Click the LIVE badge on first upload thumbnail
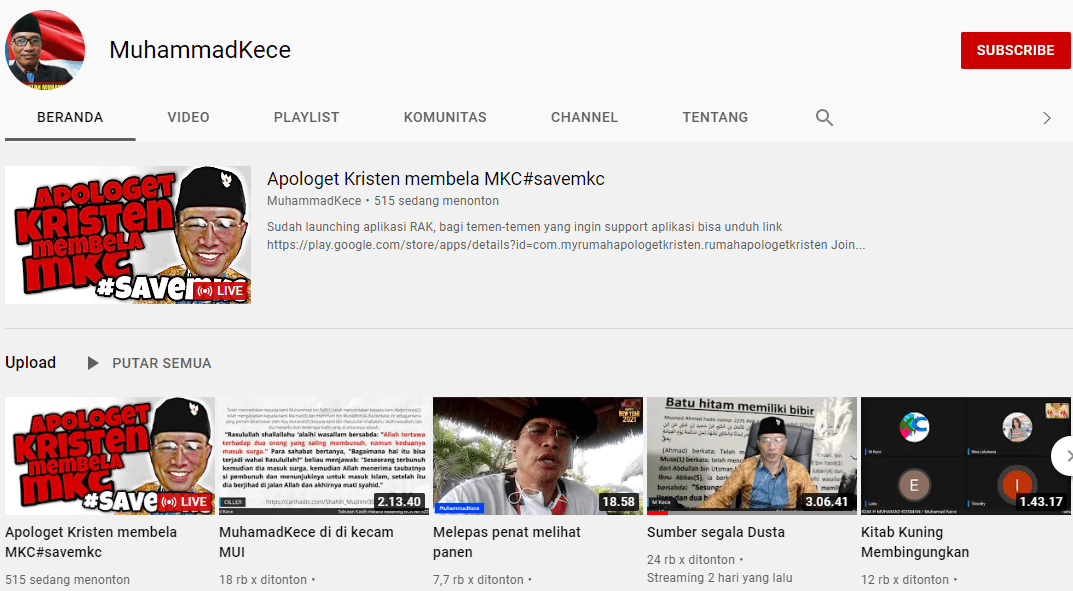This screenshot has height=591, width=1073. (185, 501)
